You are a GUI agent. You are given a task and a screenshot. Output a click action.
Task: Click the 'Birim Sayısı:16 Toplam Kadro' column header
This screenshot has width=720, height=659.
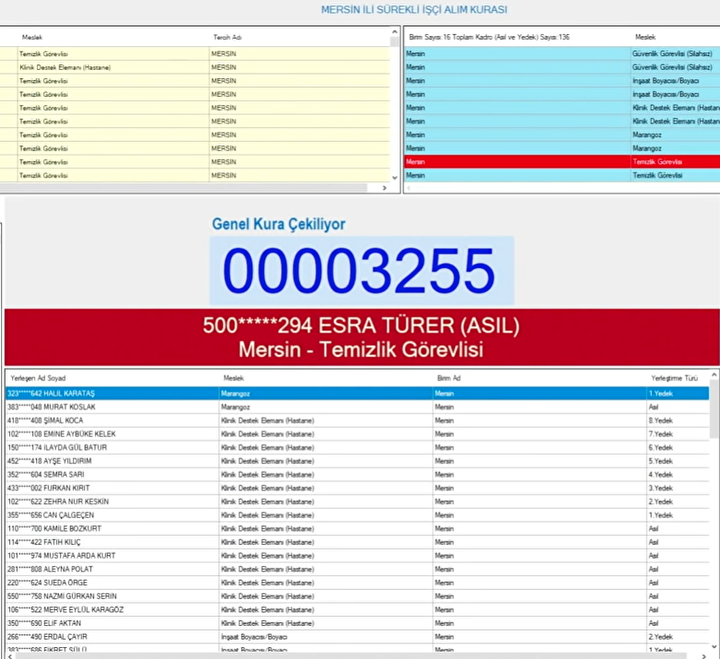(489, 37)
